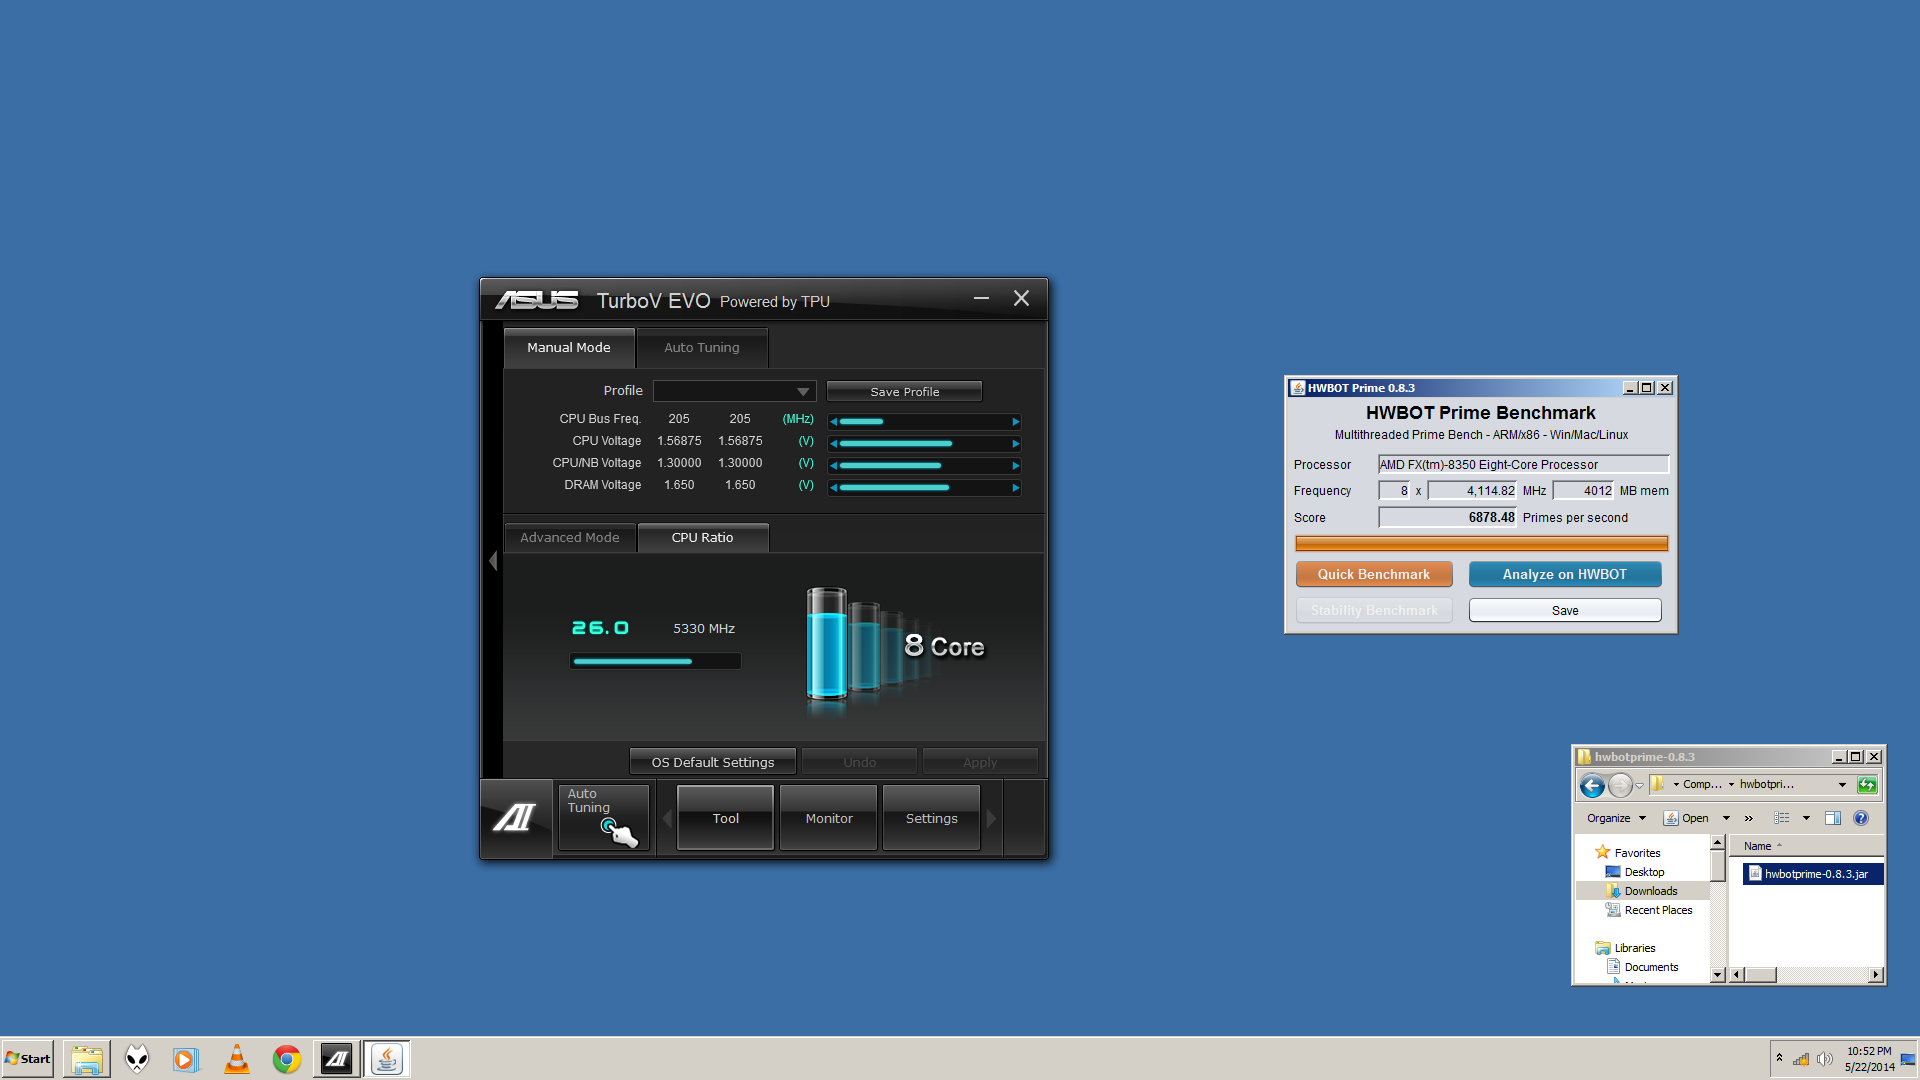This screenshot has width=1920, height=1080.
Task: Open the Tool menu in AI Suite
Action: (x=726, y=818)
